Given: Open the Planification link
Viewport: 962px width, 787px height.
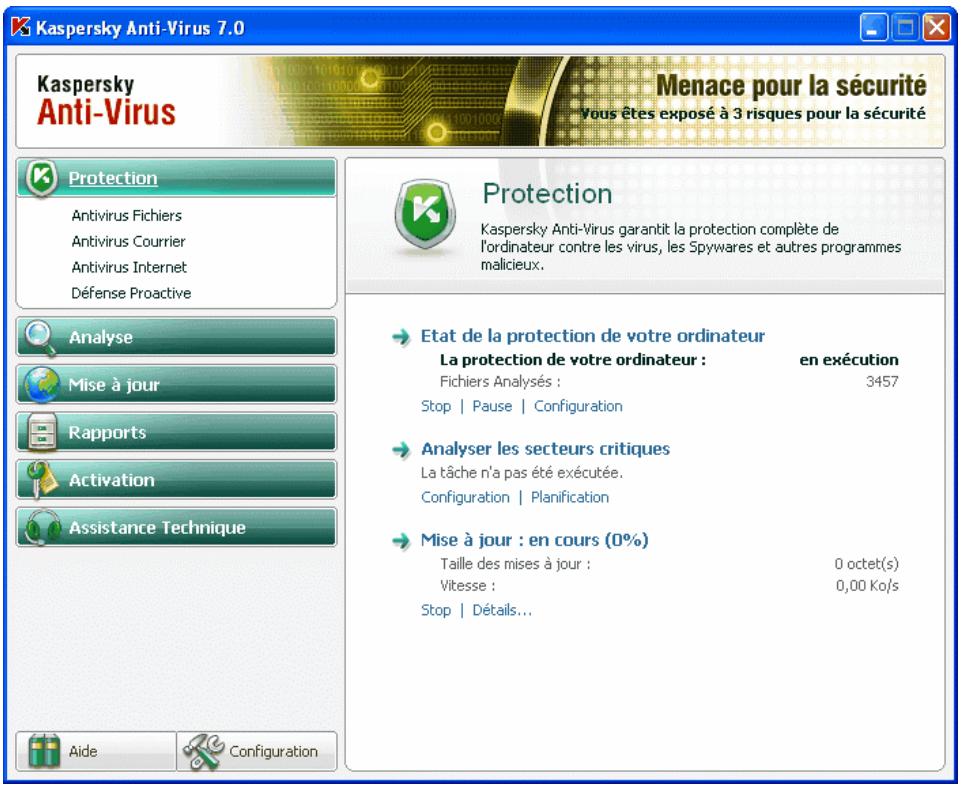Looking at the screenshot, I should (570, 497).
